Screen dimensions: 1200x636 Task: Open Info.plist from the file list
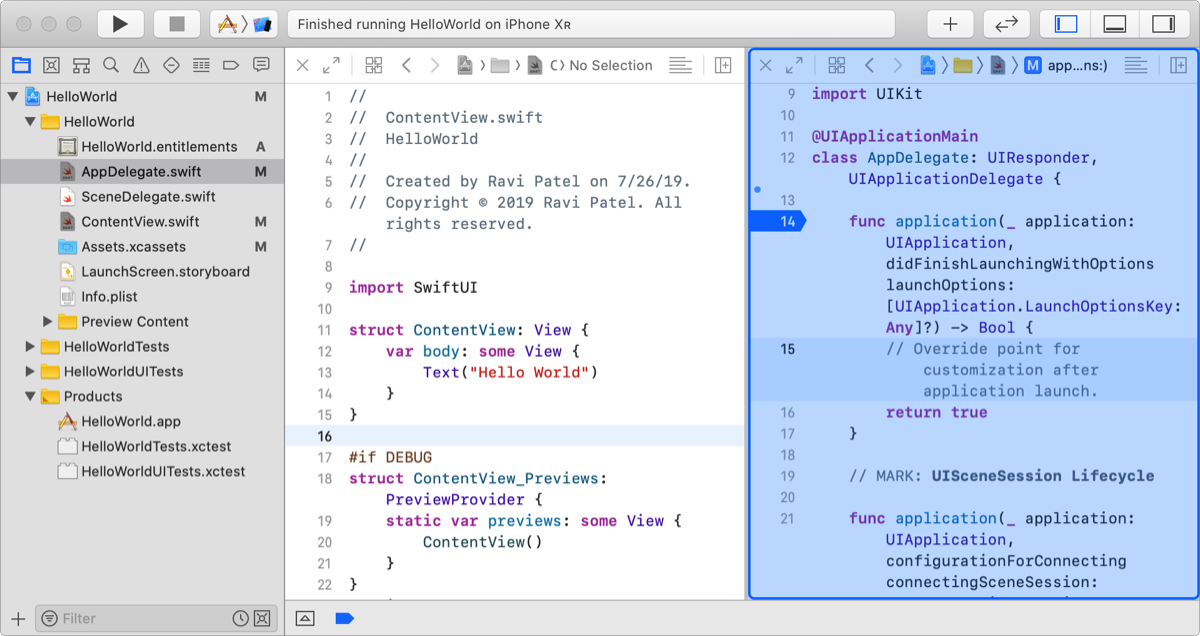(109, 296)
